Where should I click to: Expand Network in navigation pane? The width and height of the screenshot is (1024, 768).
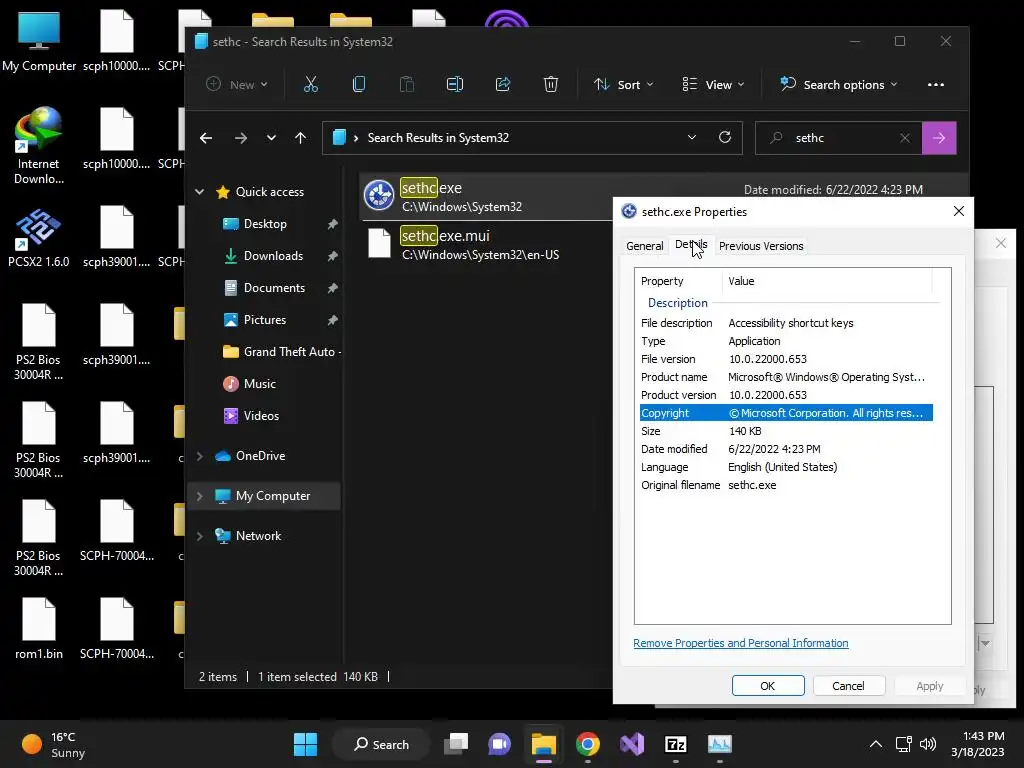tap(200, 536)
